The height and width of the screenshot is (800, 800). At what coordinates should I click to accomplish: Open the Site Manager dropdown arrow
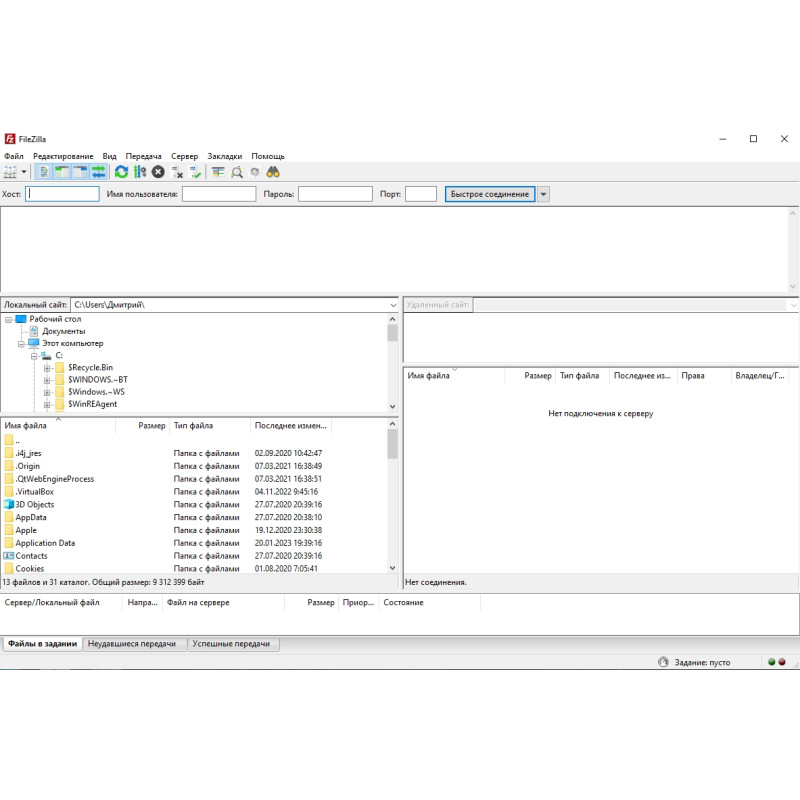pyautogui.click(x=22, y=171)
